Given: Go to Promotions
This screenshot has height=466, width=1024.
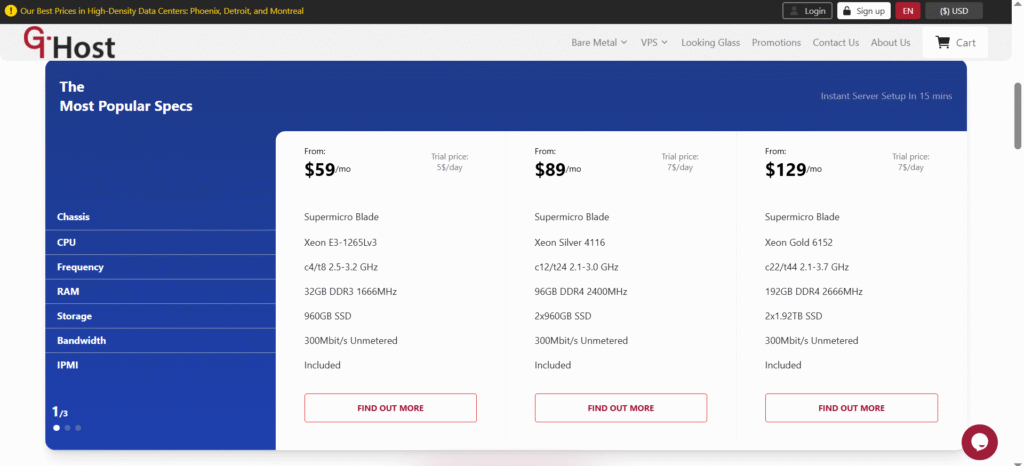Looking at the screenshot, I should tap(776, 42).
